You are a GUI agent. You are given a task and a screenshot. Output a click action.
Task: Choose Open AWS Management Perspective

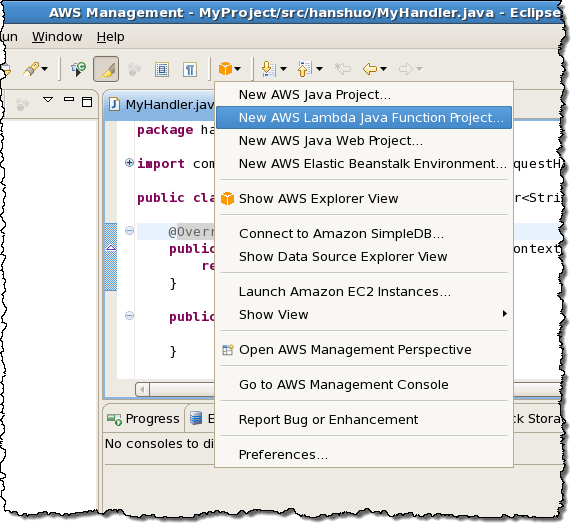pos(364,349)
